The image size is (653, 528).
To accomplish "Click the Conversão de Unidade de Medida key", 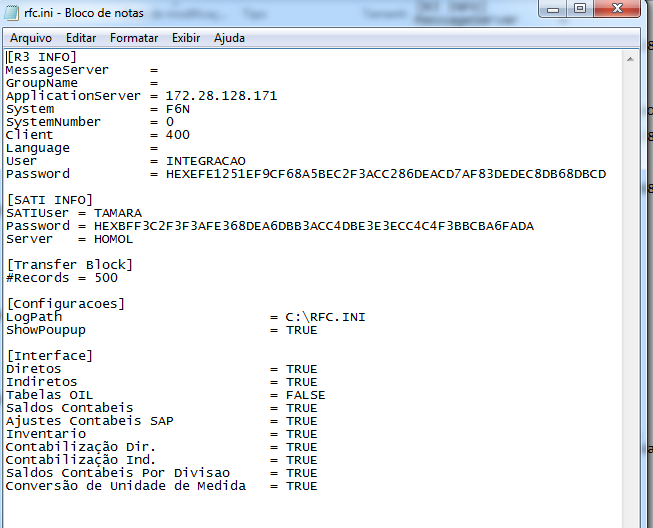I will click(126, 486).
